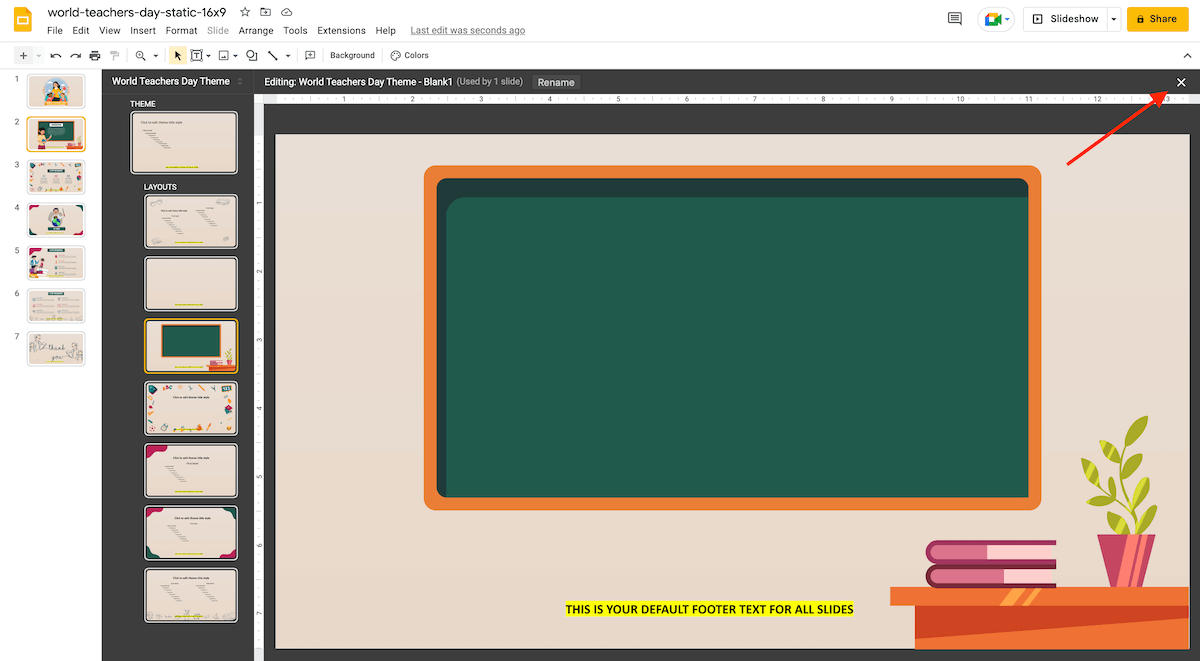Viewport: 1200px width, 661px height.
Task: Select the text box tool
Action: tap(196, 55)
